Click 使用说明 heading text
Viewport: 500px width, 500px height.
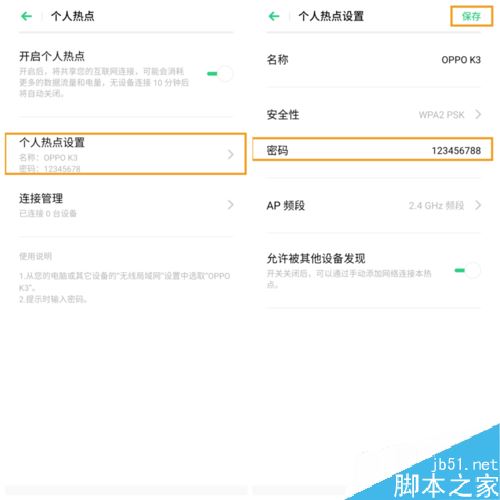[35, 256]
